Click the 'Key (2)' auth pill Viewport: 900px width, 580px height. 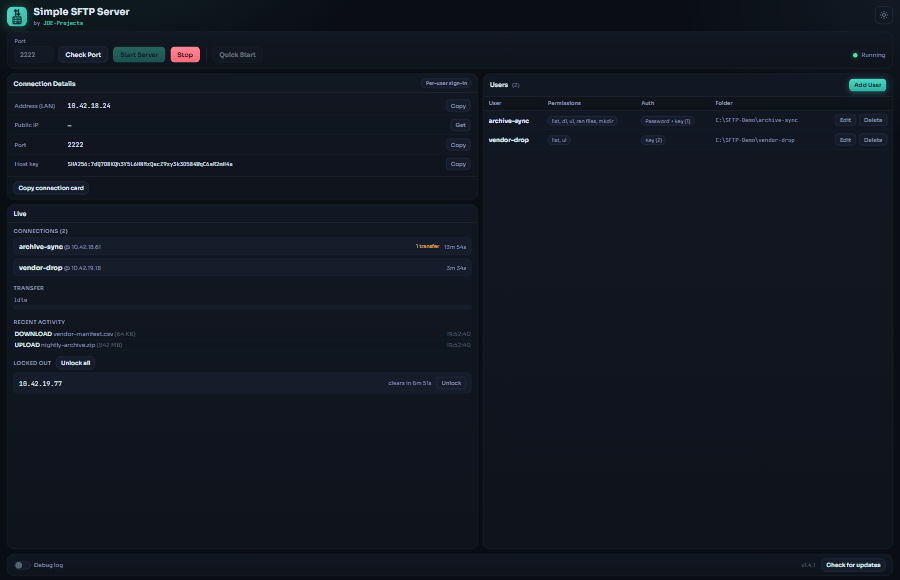click(653, 140)
